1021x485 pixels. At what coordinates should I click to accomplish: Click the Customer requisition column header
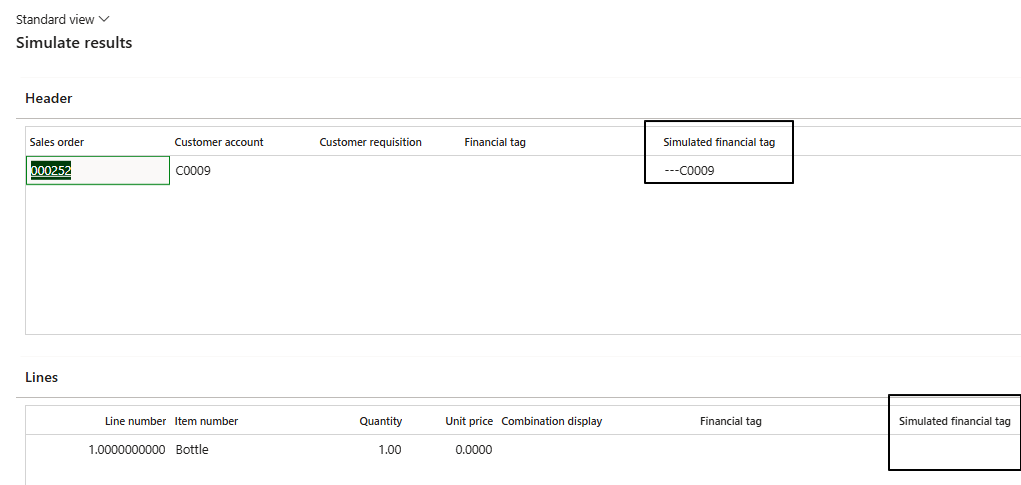tap(370, 142)
